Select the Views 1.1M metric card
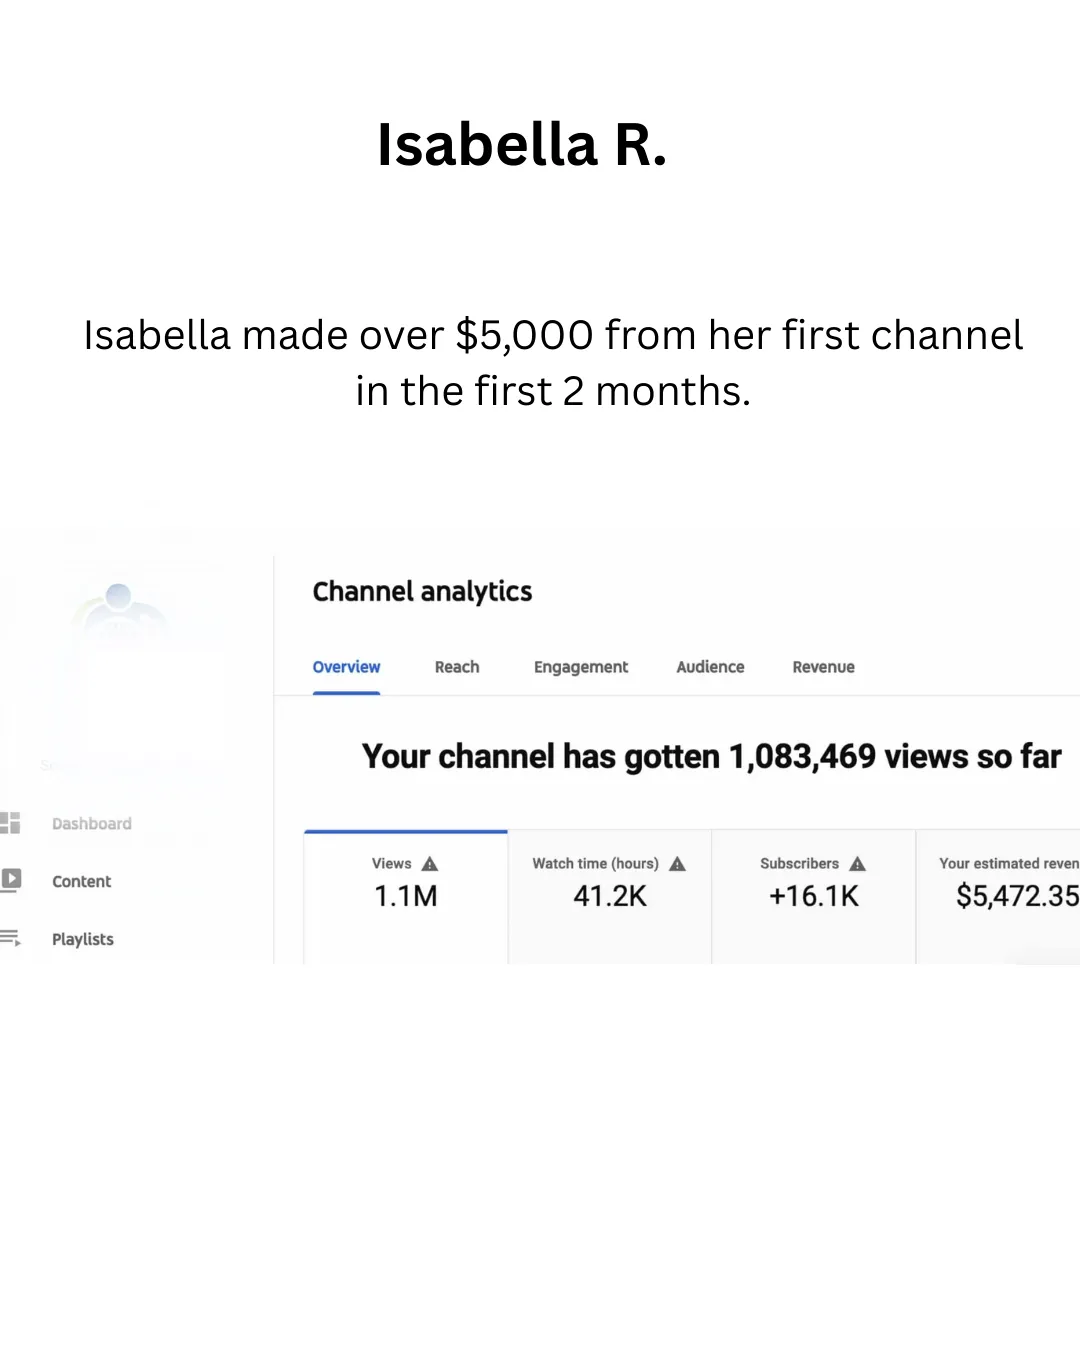 click(406, 897)
